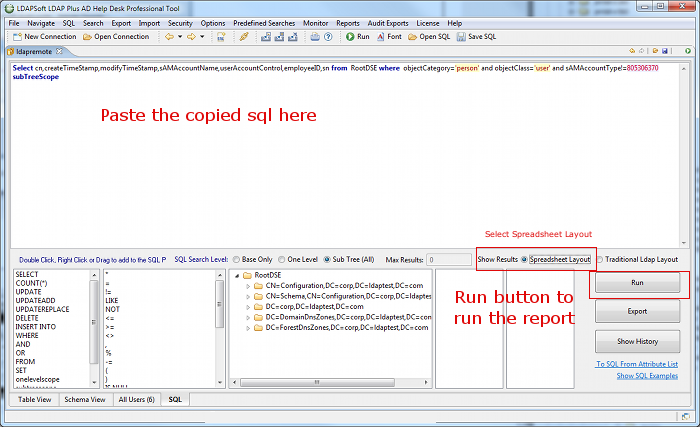Open the Audit Exports menu
The image size is (700, 427).
pyautogui.click(x=388, y=23)
